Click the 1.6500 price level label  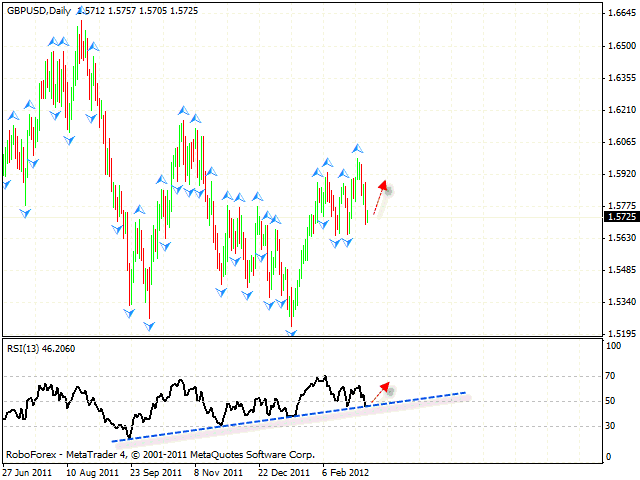tap(620, 46)
